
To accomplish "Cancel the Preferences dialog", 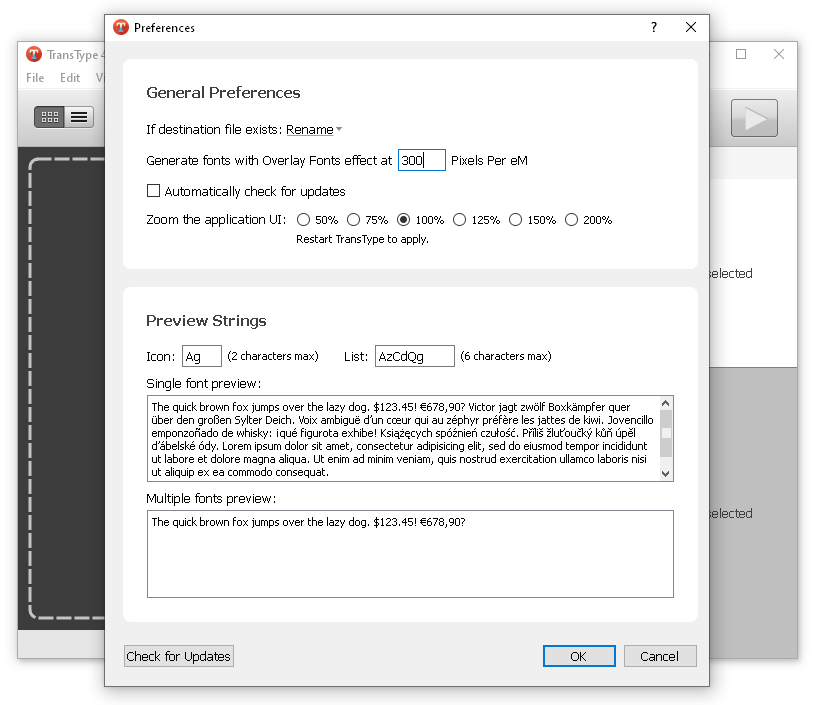I will point(660,656).
